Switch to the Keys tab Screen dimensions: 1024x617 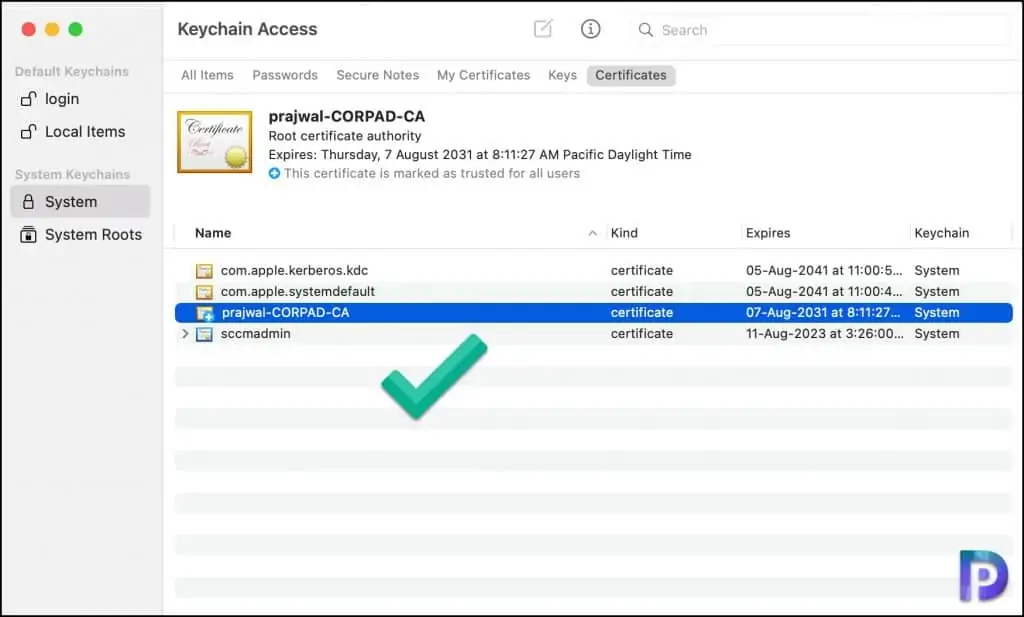[x=562, y=75]
